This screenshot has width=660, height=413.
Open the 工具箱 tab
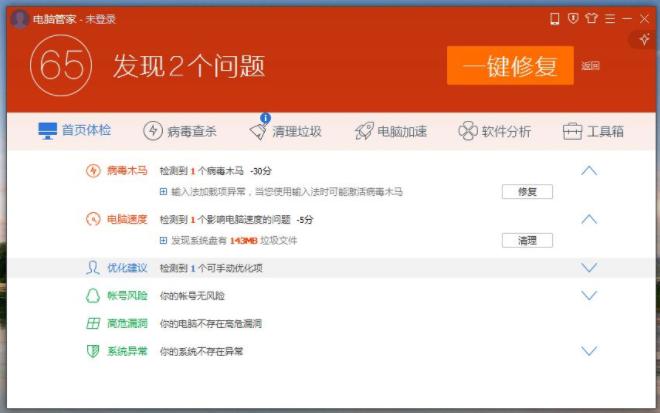pyautogui.click(x=593, y=131)
